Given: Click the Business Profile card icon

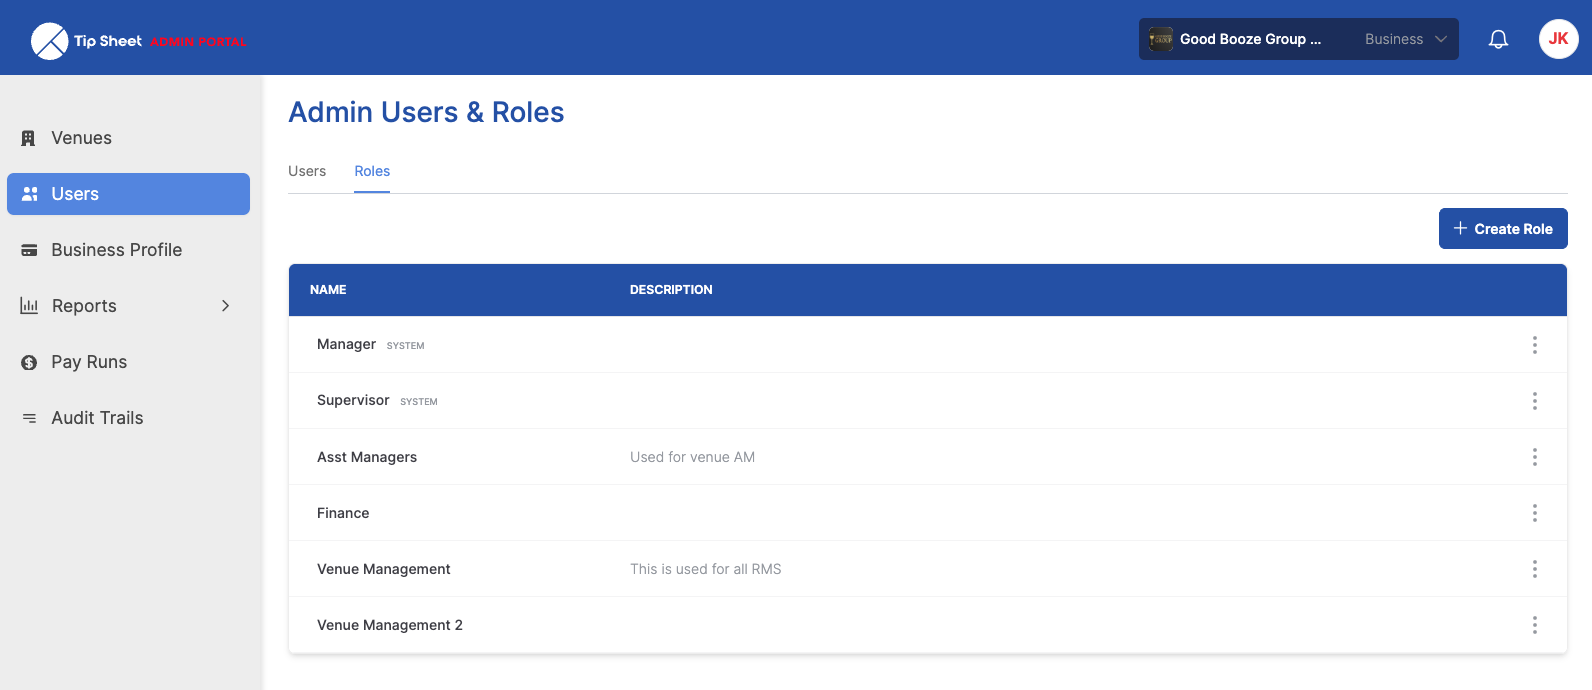Looking at the screenshot, I should tap(29, 250).
